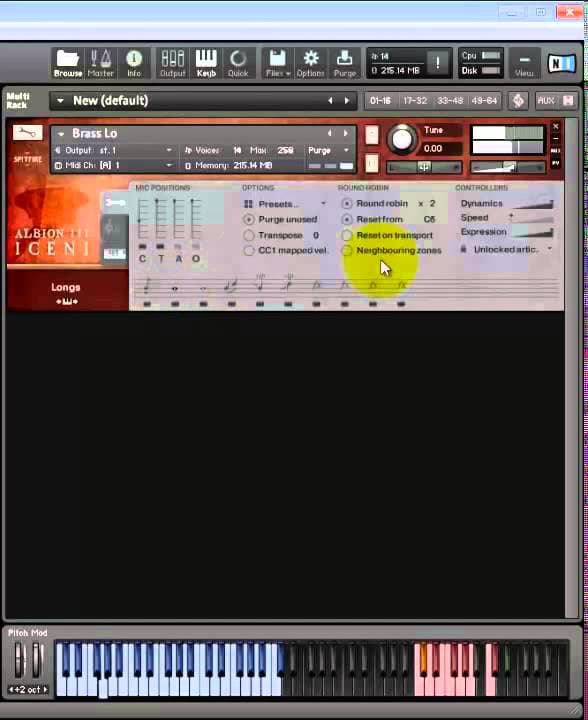Viewport: 588px width, 720px height.
Task: Open the Unlocked artic. dropdown
Action: 513,249
